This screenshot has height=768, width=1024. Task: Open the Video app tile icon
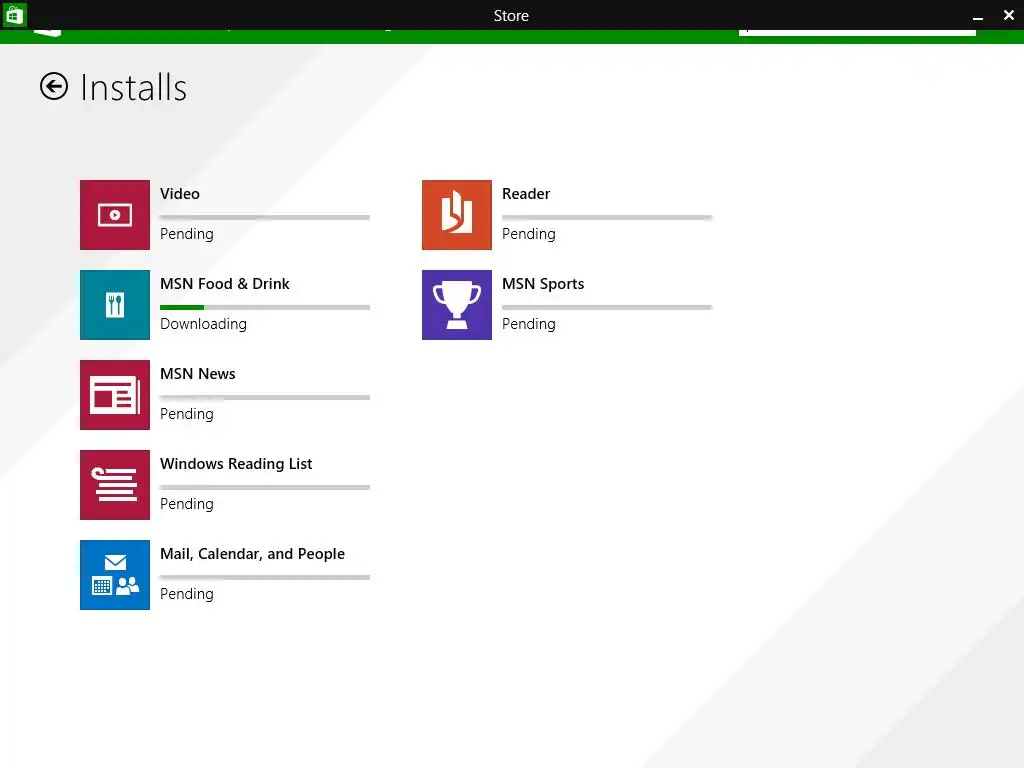click(x=115, y=215)
